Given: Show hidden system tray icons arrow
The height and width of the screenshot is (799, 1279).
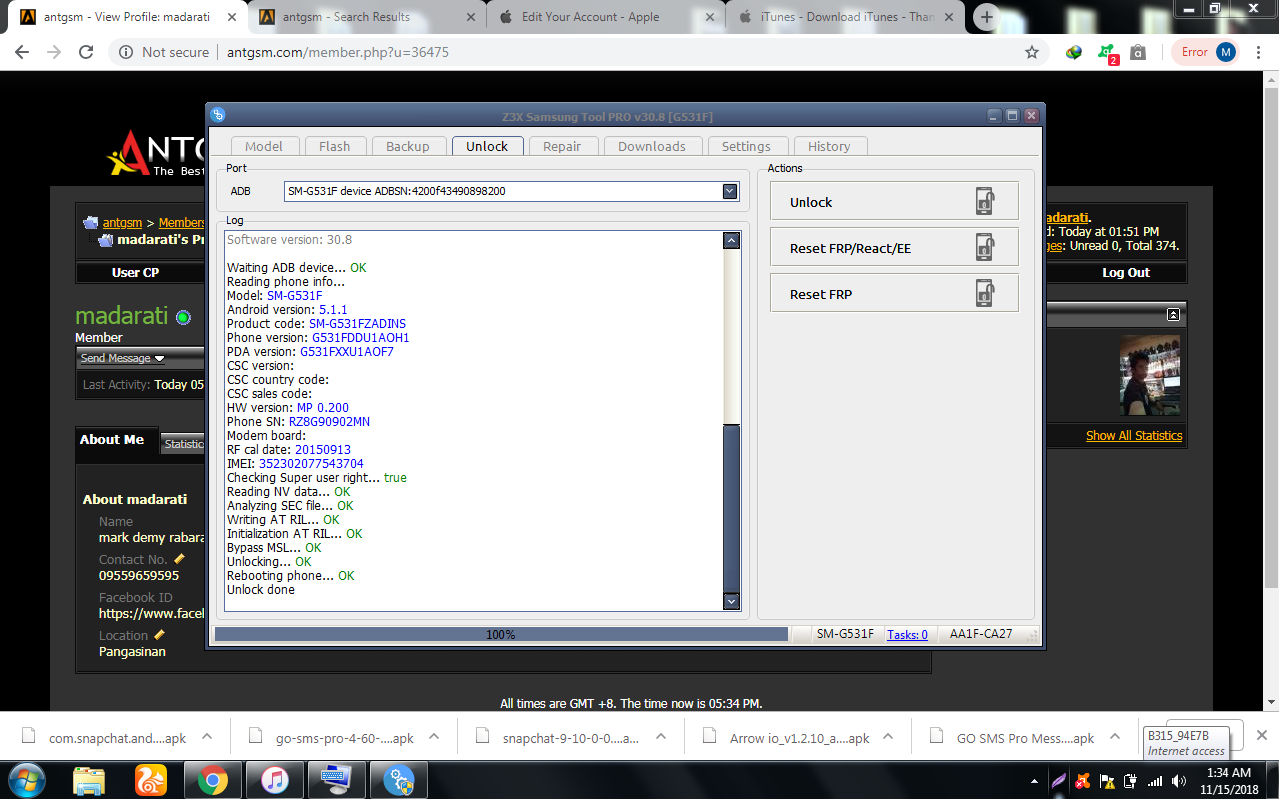Looking at the screenshot, I should pyautogui.click(x=1034, y=780).
